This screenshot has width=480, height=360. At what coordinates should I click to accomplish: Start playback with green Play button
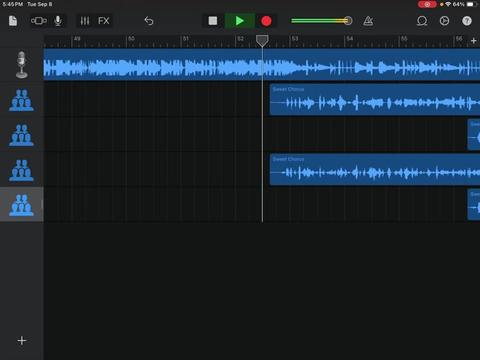tap(240, 21)
